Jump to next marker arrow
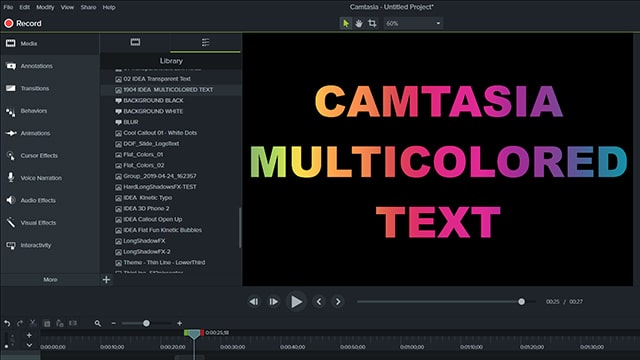The width and height of the screenshot is (640, 360). coord(338,302)
